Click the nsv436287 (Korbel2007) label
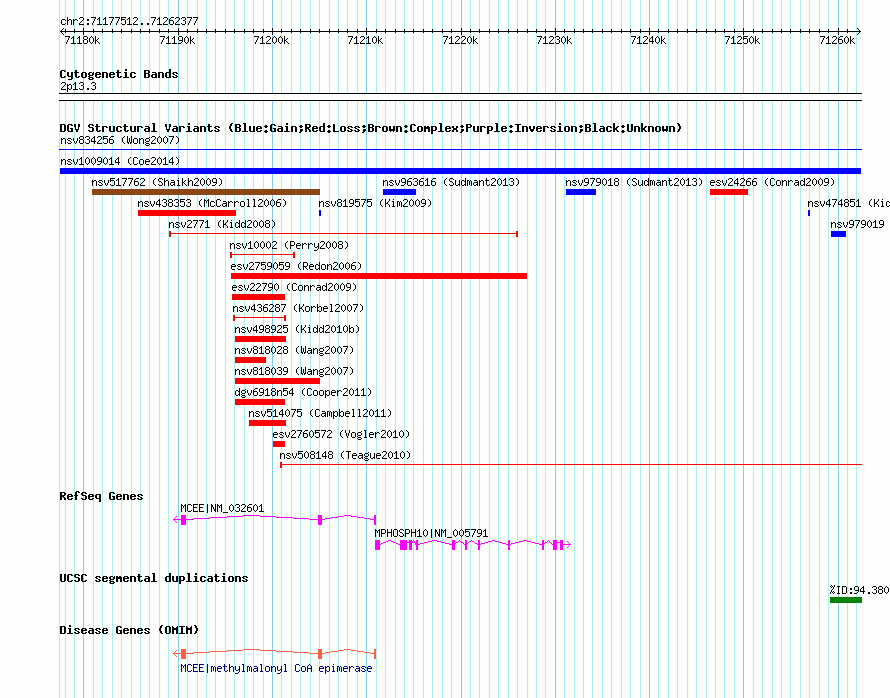The image size is (890, 698). pos(298,308)
